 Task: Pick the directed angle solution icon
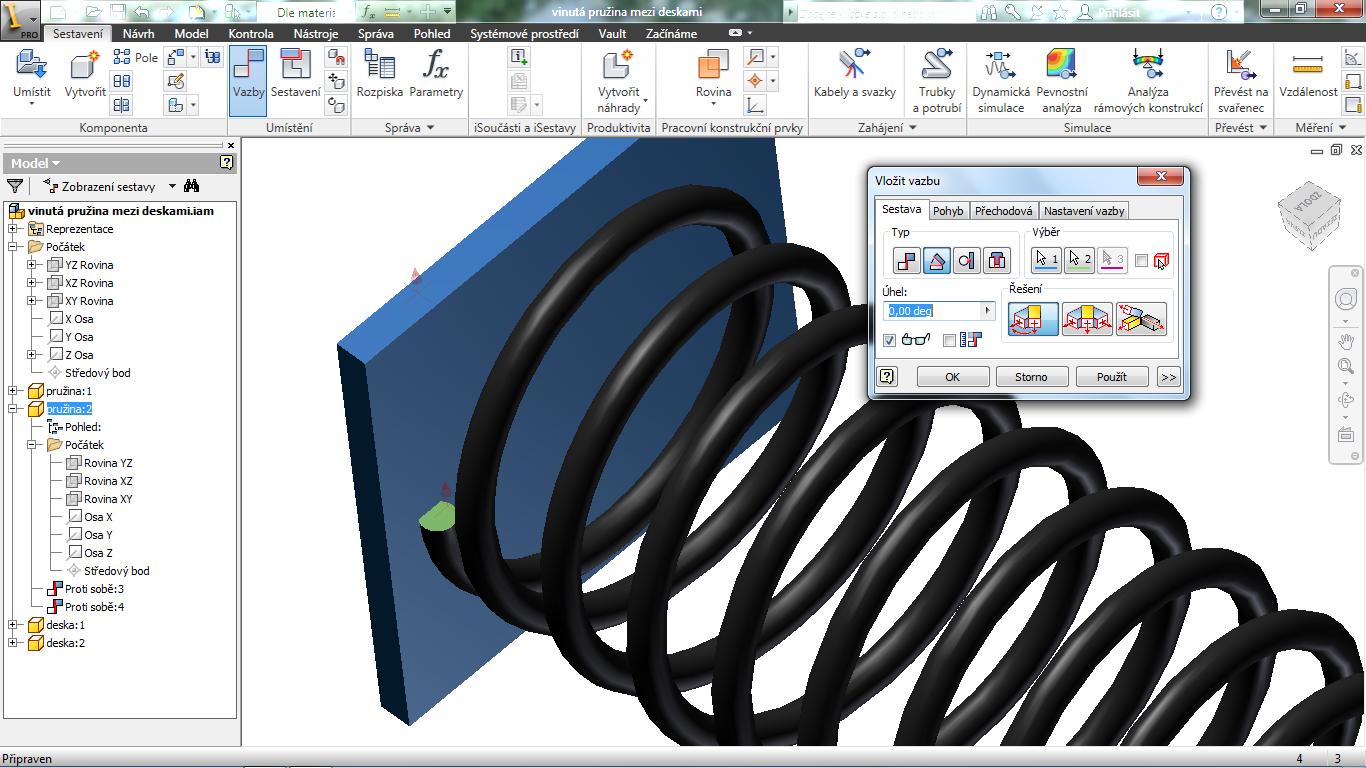[1033, 320]
